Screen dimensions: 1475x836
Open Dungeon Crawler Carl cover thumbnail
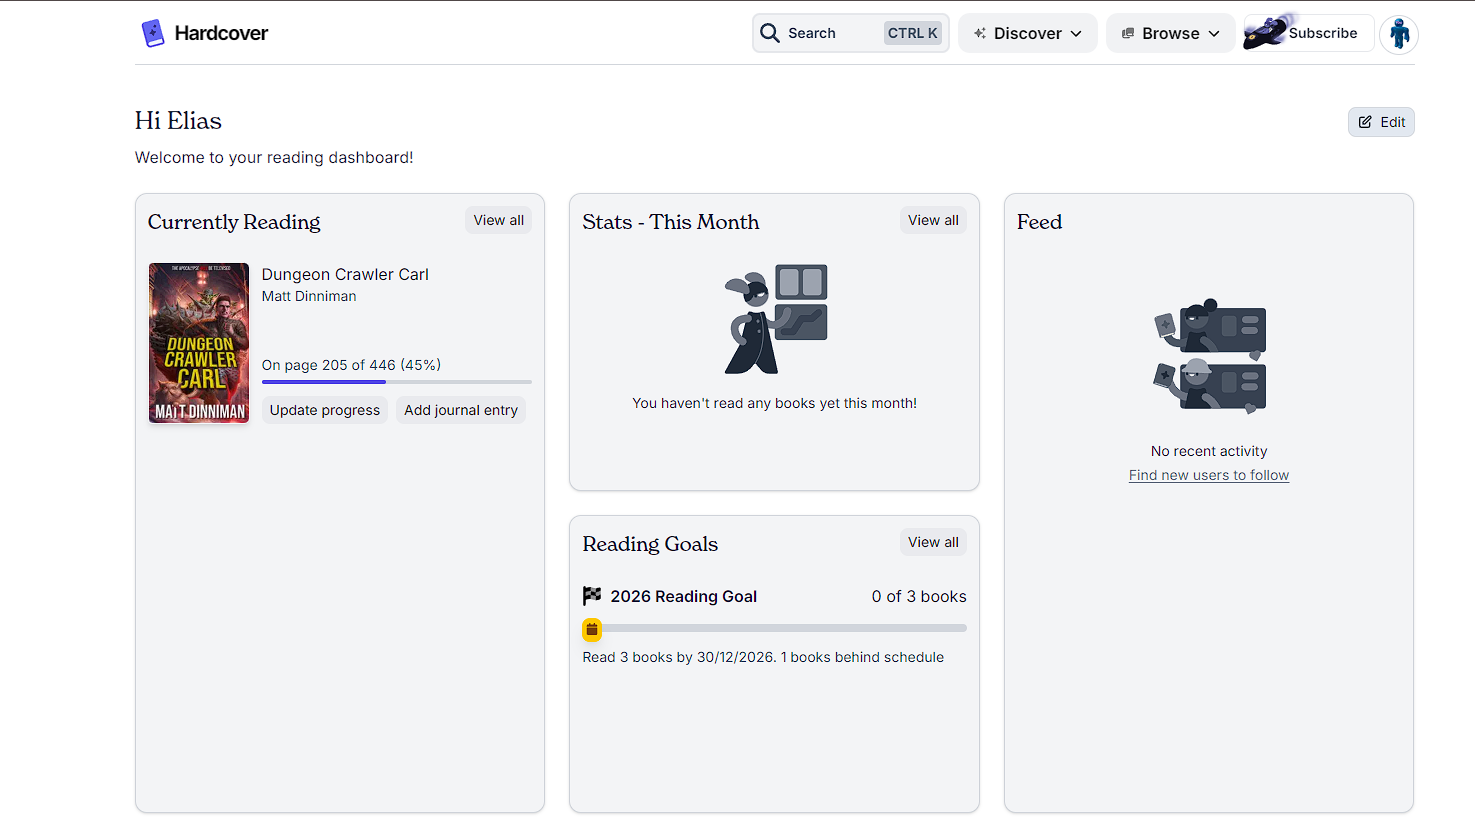pos(199,343)
